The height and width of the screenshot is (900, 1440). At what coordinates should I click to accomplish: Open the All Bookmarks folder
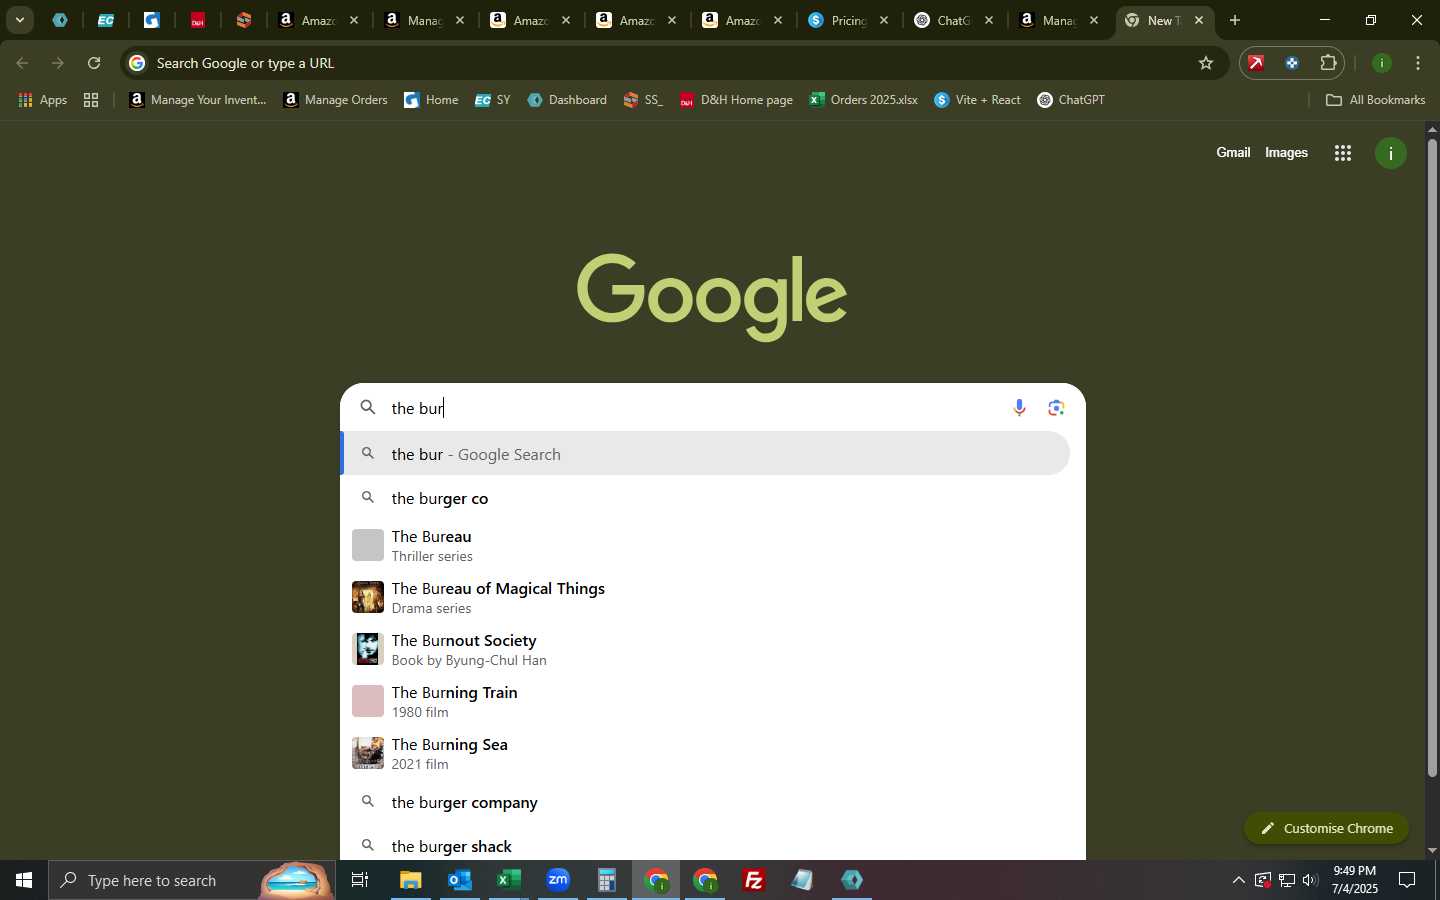tap(1375, 100)
